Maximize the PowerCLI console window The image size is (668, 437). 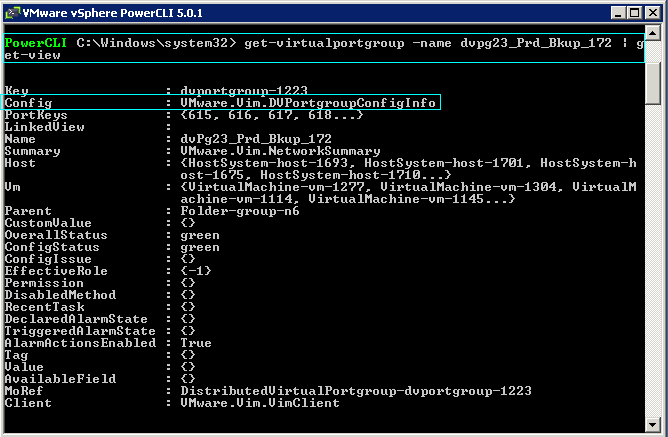click(634, 13)
